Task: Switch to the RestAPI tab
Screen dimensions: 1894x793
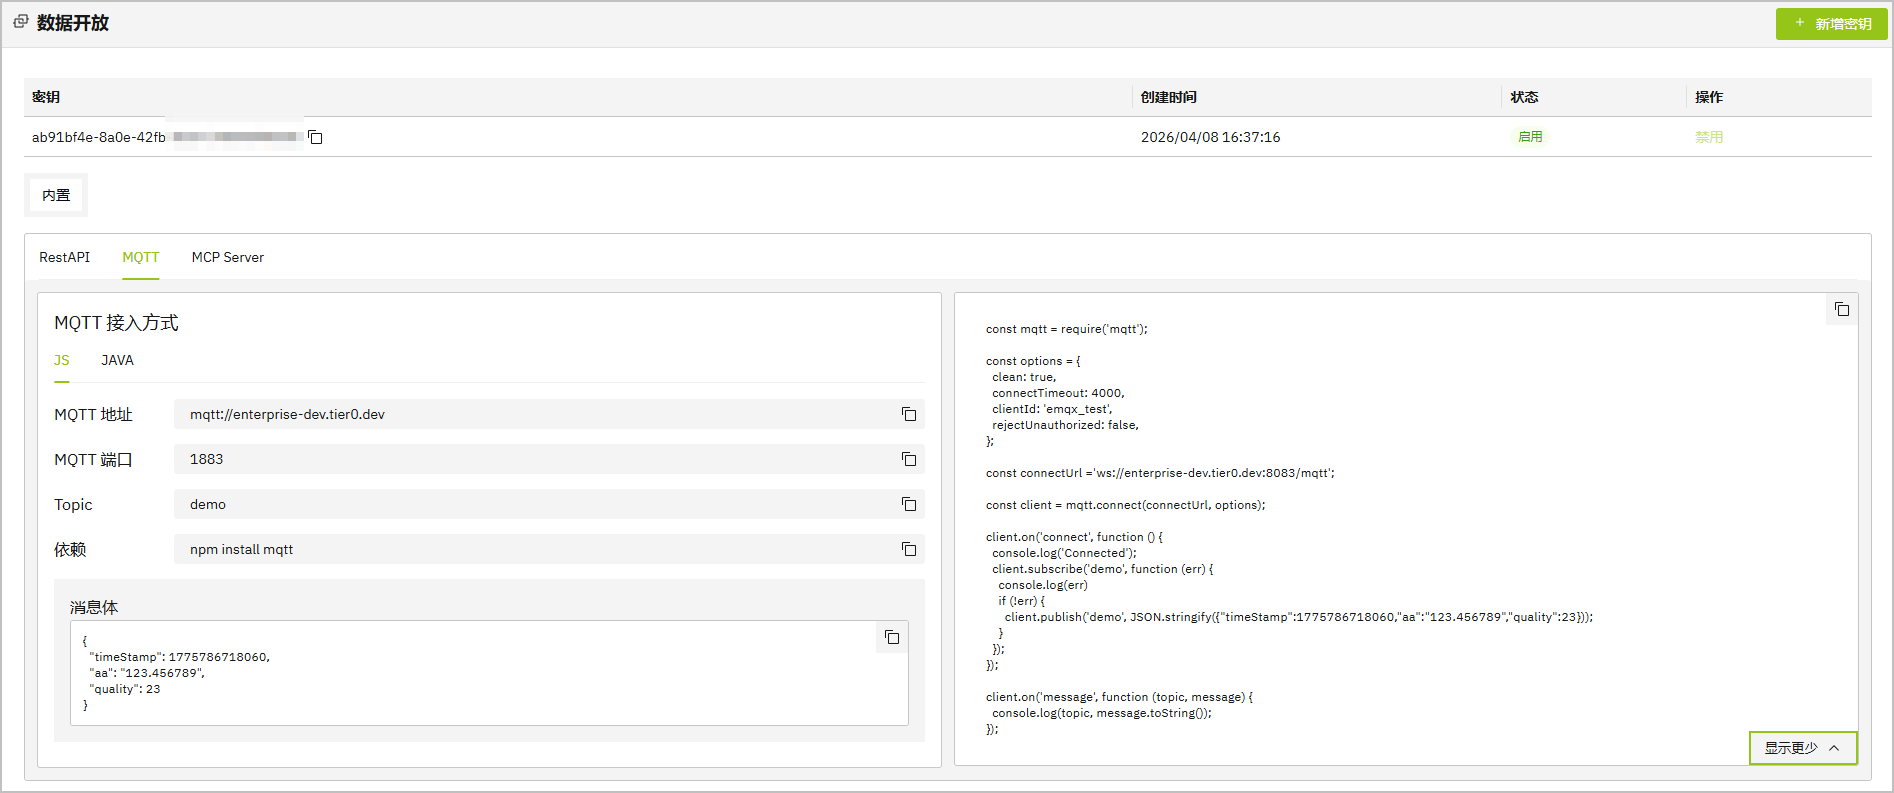Action: 64,257
